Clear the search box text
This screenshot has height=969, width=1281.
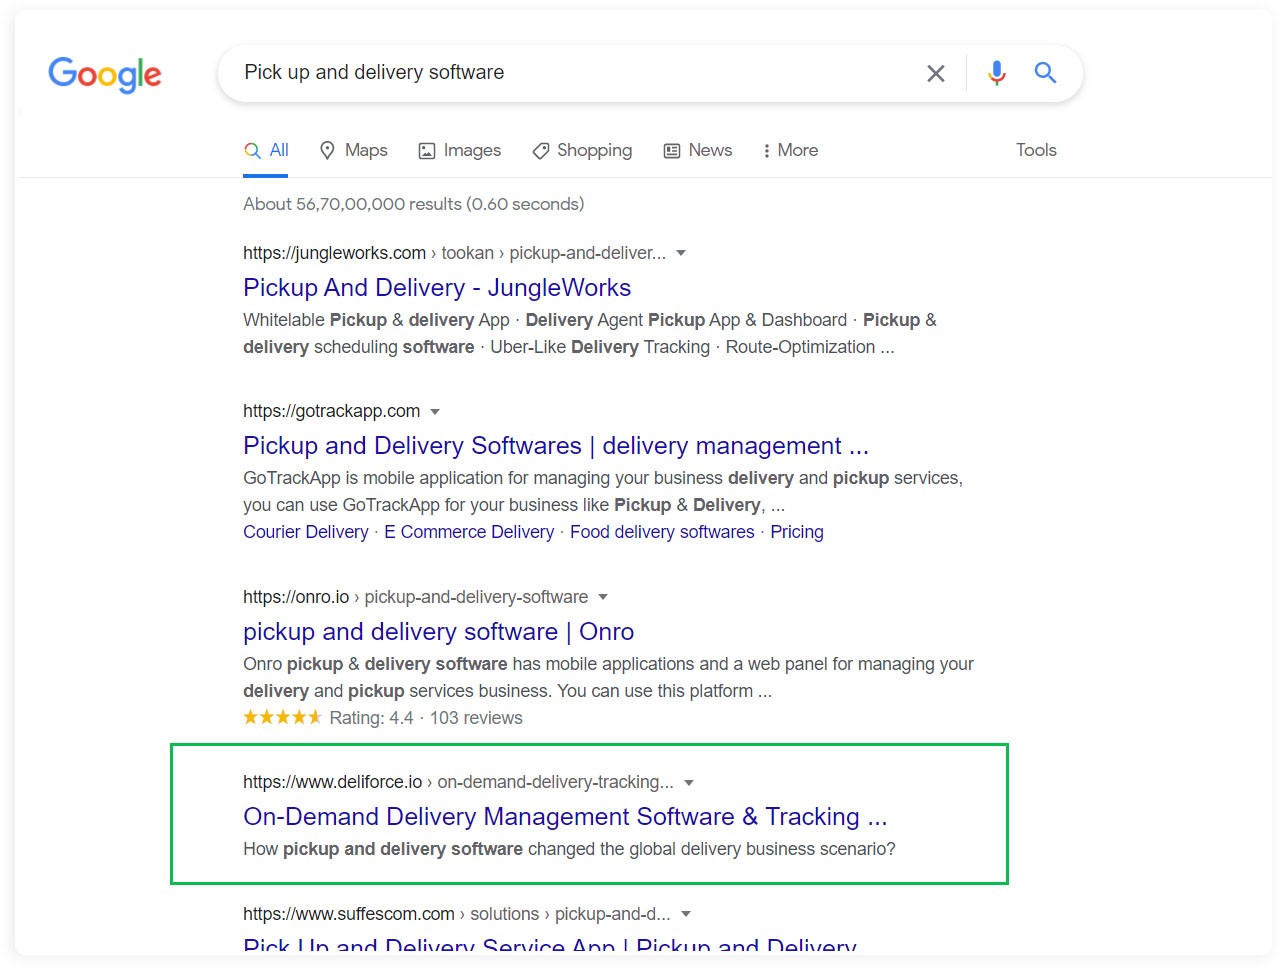pos(935,73)
